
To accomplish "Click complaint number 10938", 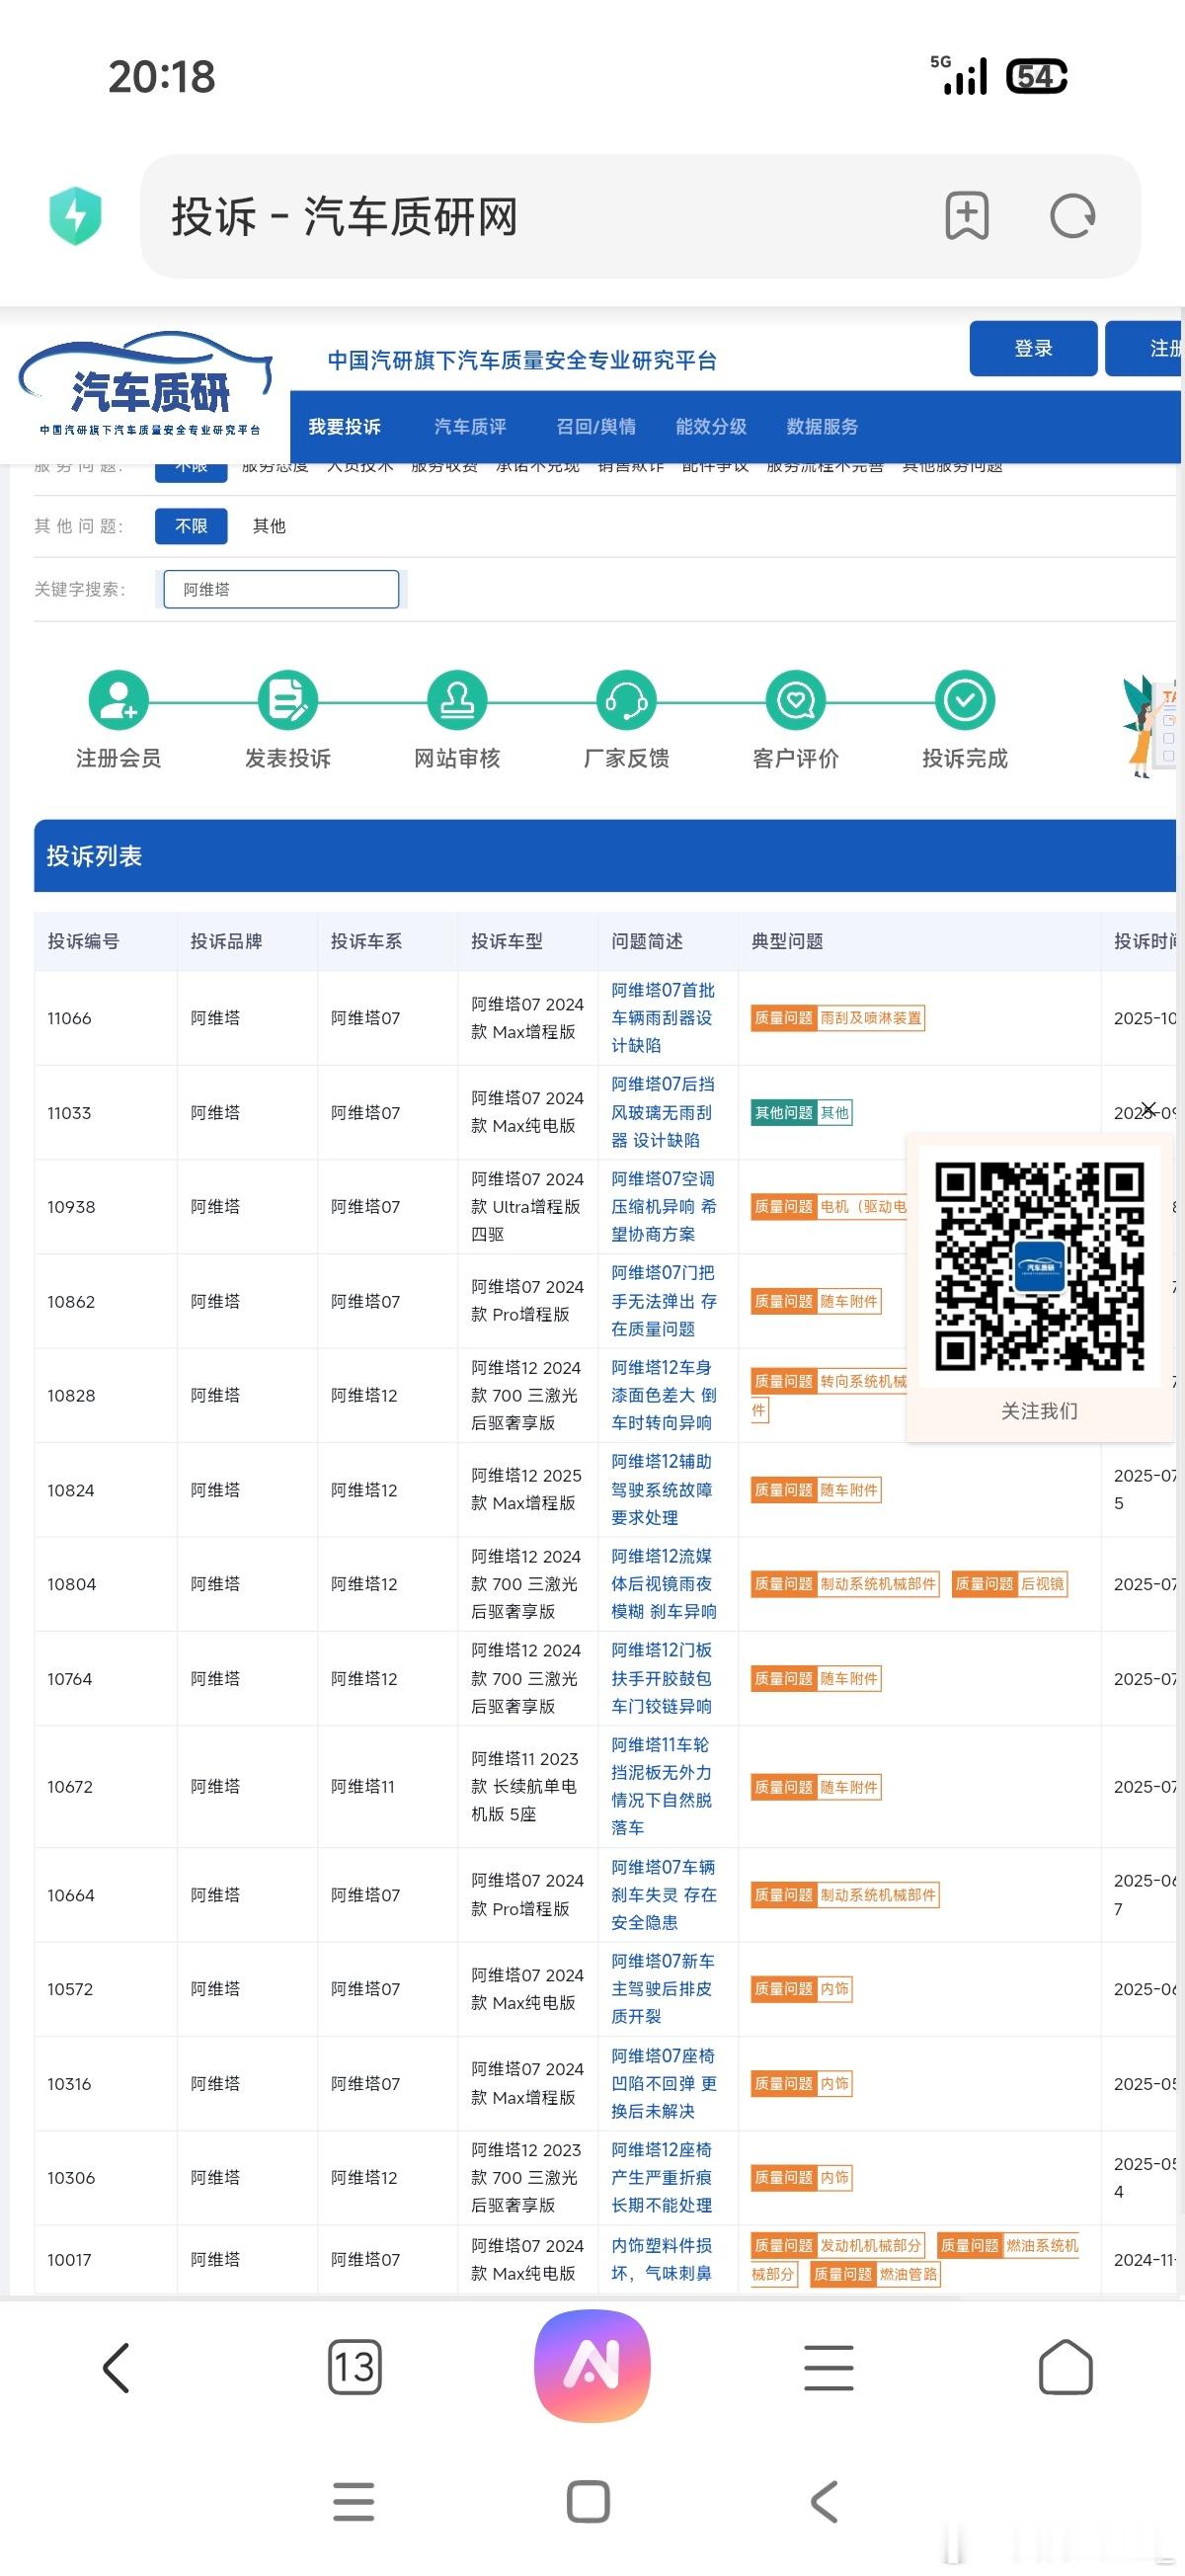I will (71, 1207).
